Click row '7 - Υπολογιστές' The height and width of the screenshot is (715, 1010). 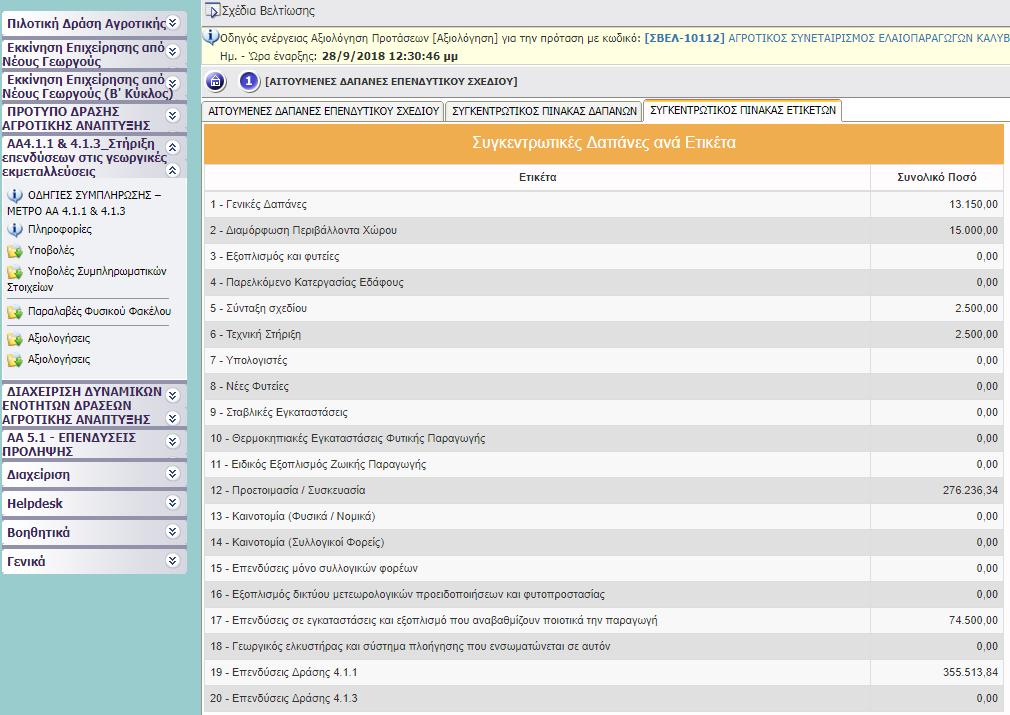[604, 360]
